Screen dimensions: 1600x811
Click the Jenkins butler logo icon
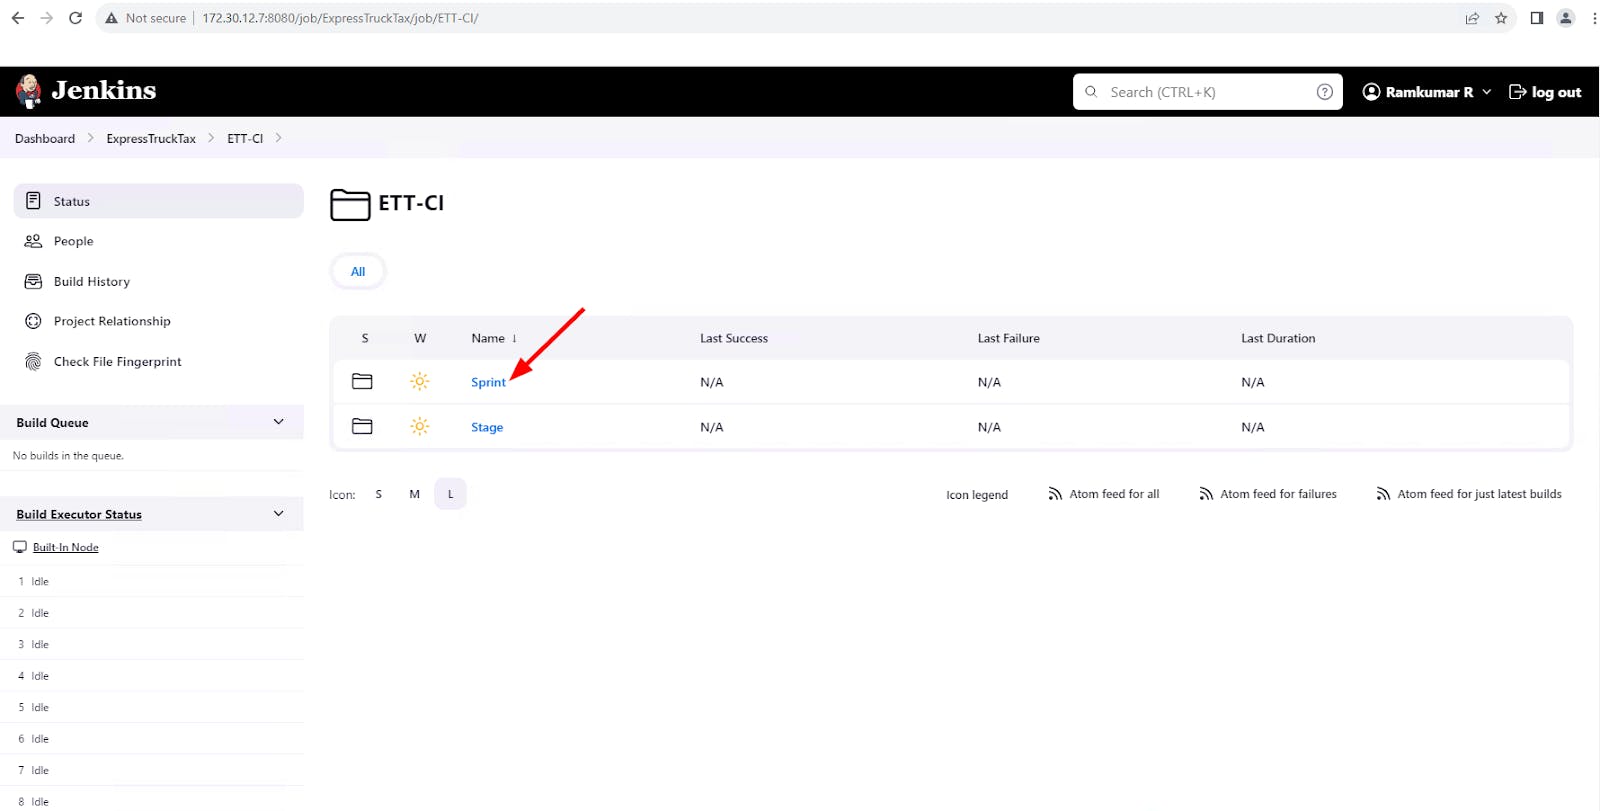(x=28, y=91)
